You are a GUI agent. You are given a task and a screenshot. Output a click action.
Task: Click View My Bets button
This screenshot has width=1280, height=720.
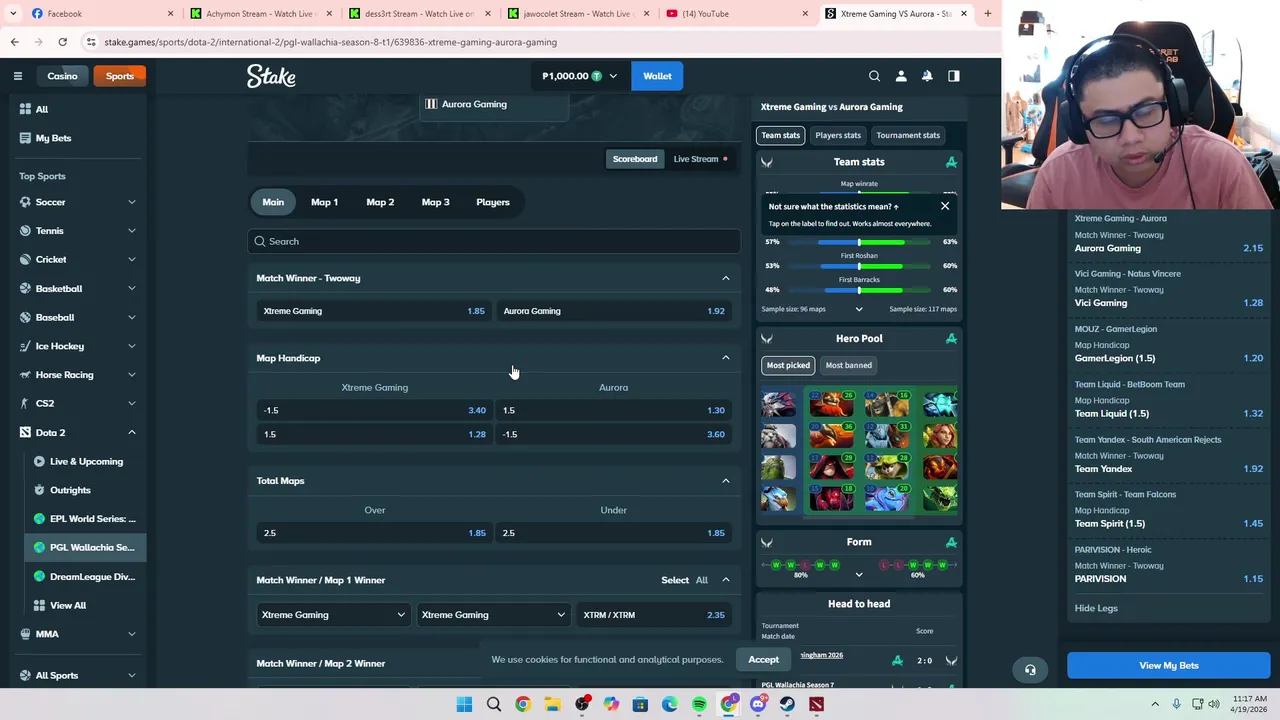pyautogui.click(x=1168, y=666)
